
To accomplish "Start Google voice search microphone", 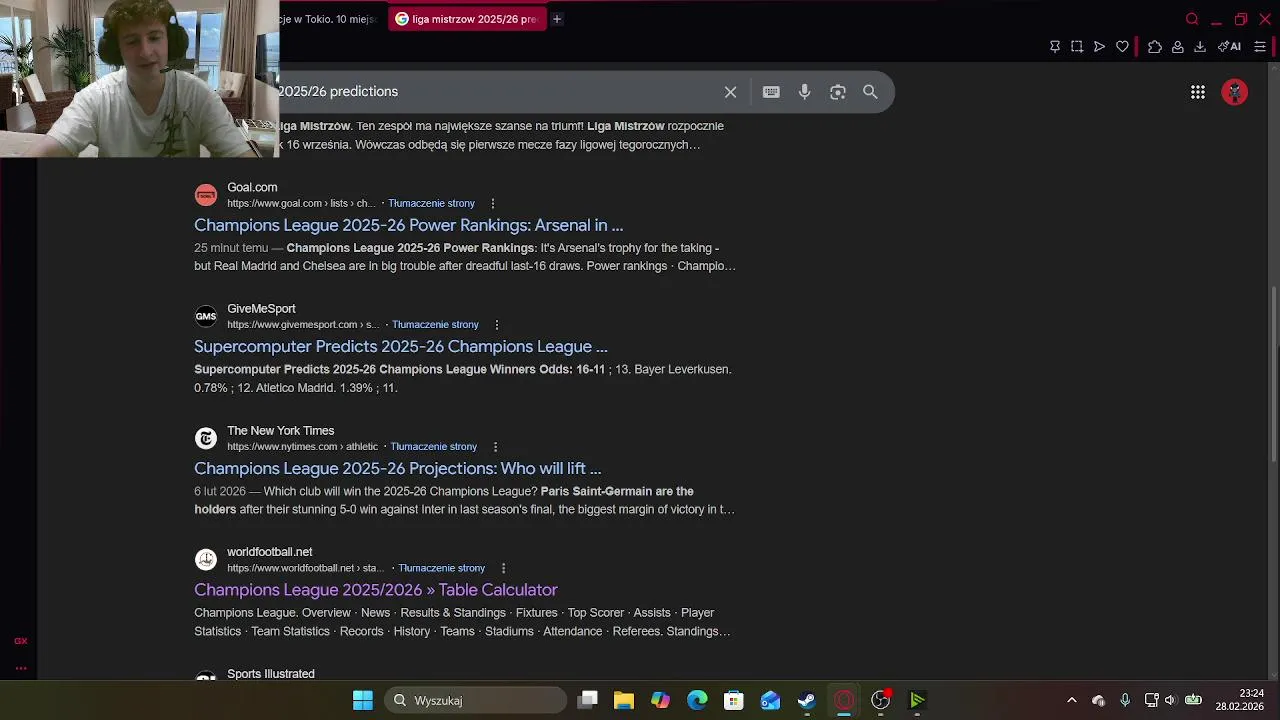I will pyautogui.click(x=804, y=92).
